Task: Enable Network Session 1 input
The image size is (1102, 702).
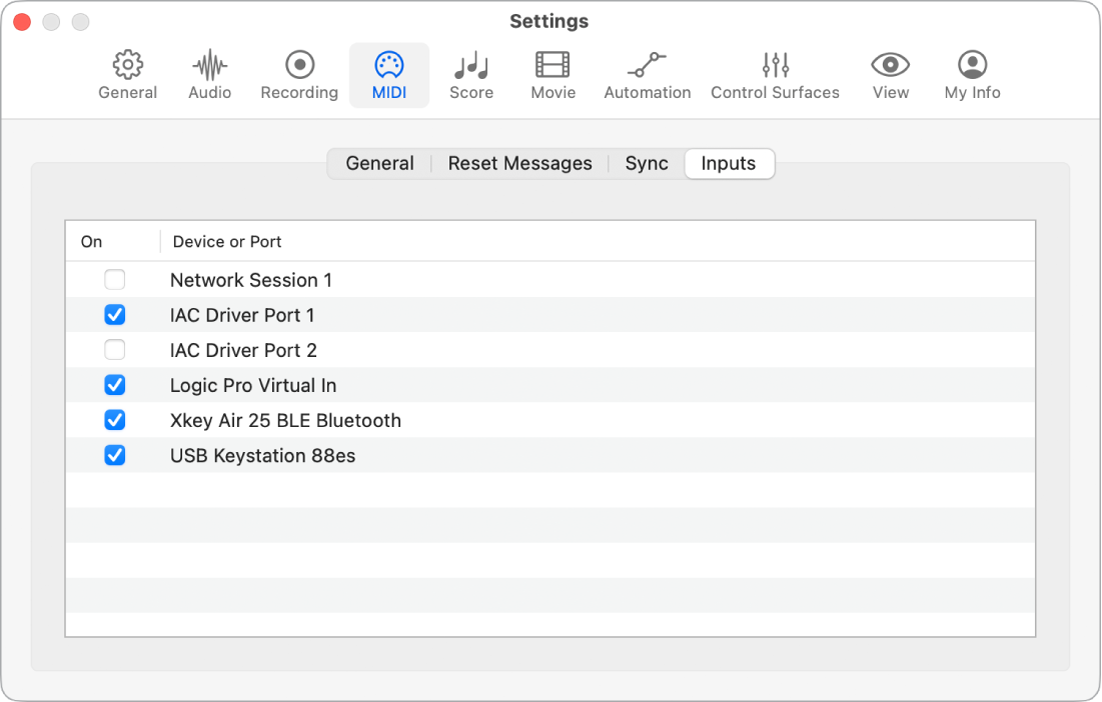Action: click(114, 280)
